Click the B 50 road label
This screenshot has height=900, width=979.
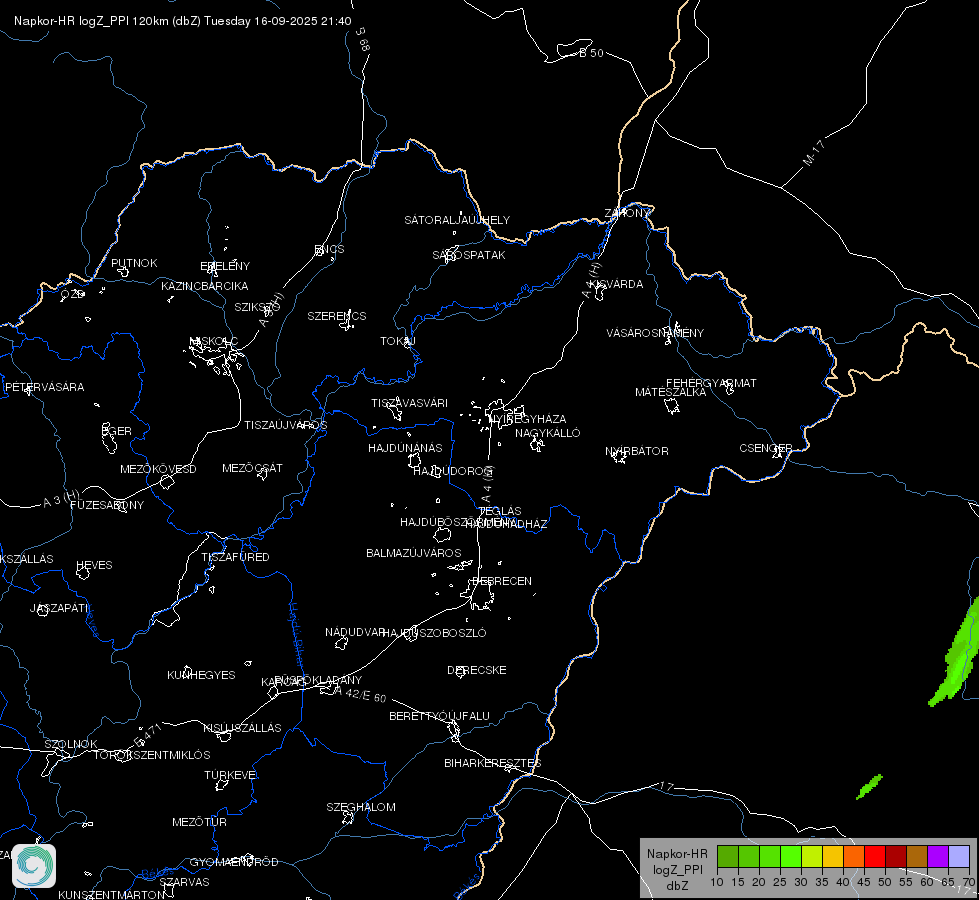click(591, 53)
